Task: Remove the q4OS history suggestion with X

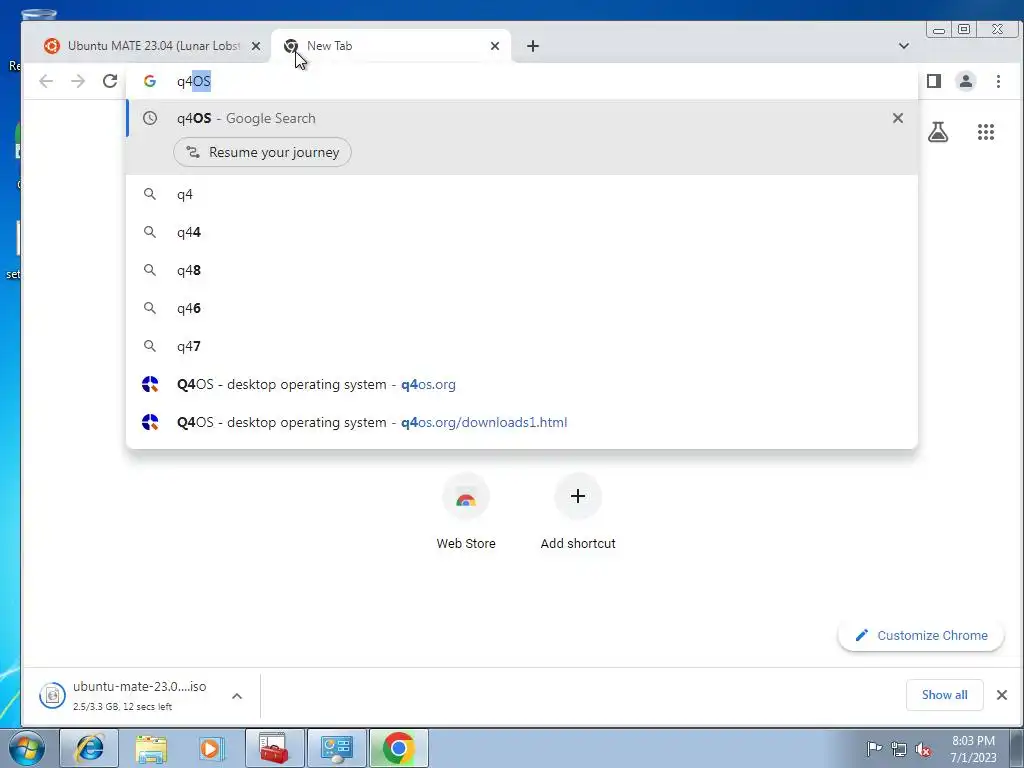Action: 898,118
